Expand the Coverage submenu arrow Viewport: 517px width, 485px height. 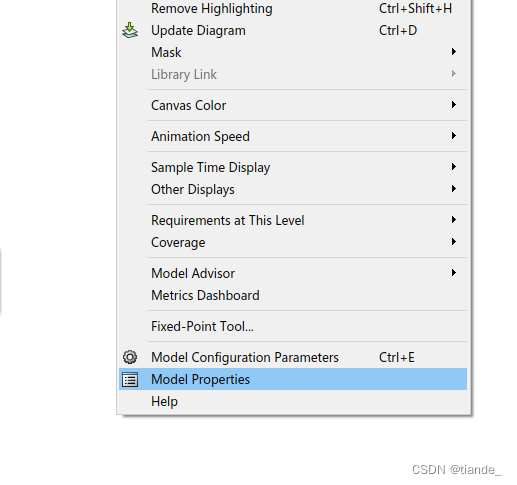(x=453, y=242)
